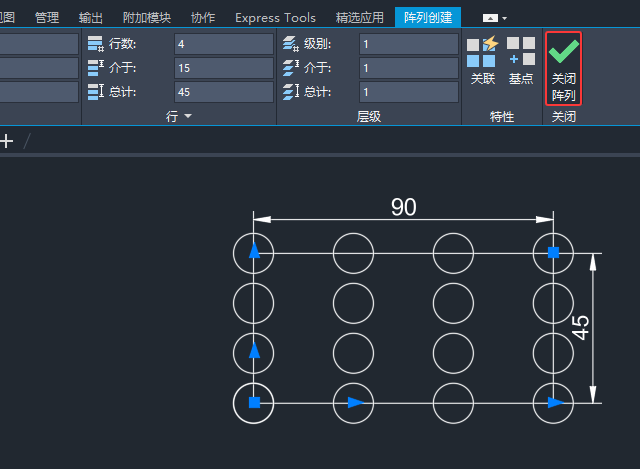
Task: Toggle the Associative (关联) array option
Action: pyautogui.click(x=482, y=53)
